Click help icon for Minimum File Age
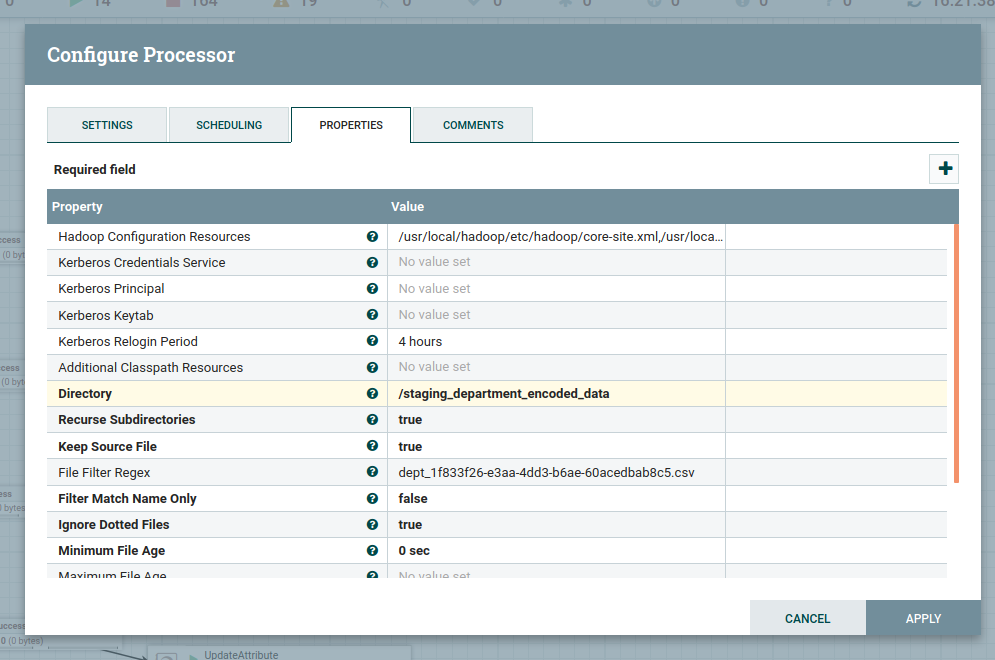 coord(372,551)
